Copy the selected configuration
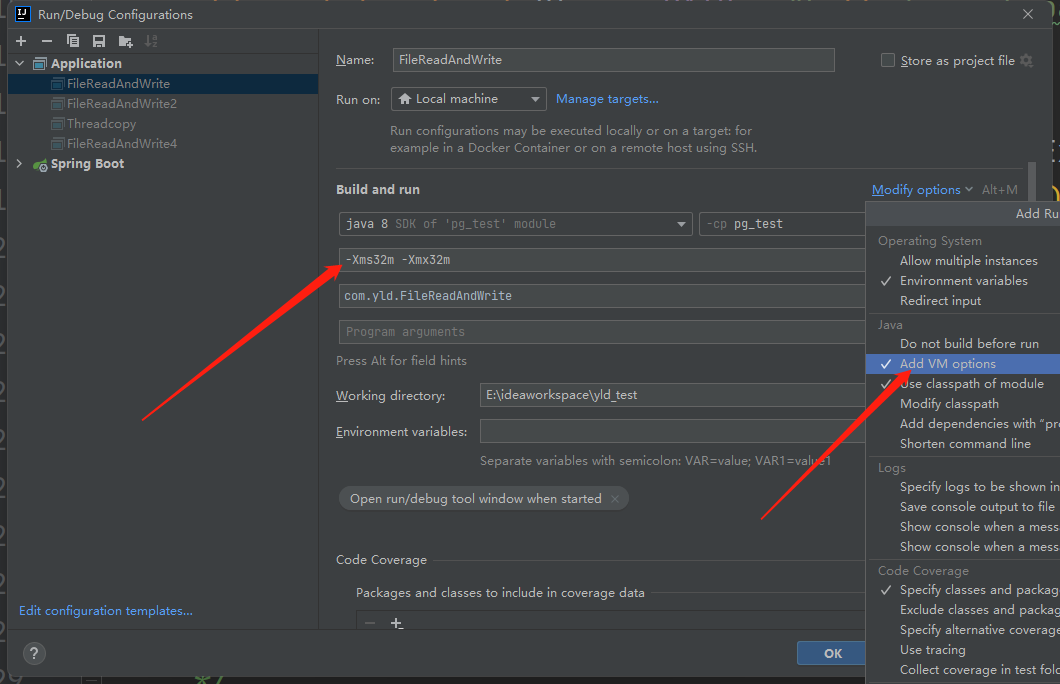This screenshot has width=1060, height=684. 72,41
